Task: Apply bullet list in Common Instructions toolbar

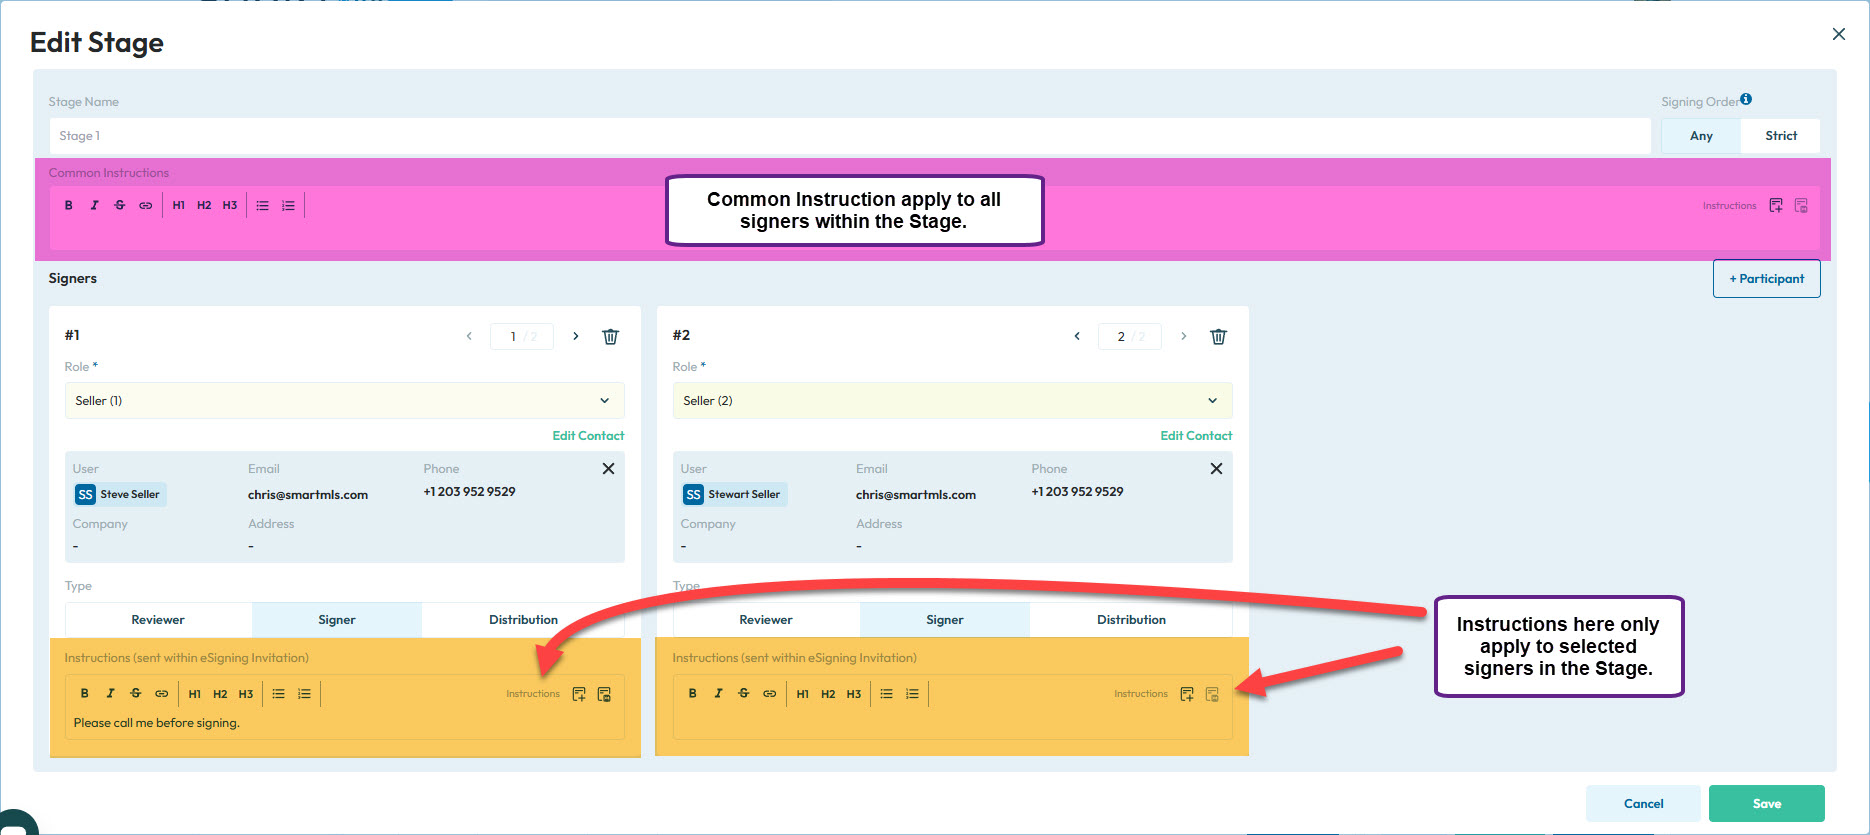Action: (262, 206)
